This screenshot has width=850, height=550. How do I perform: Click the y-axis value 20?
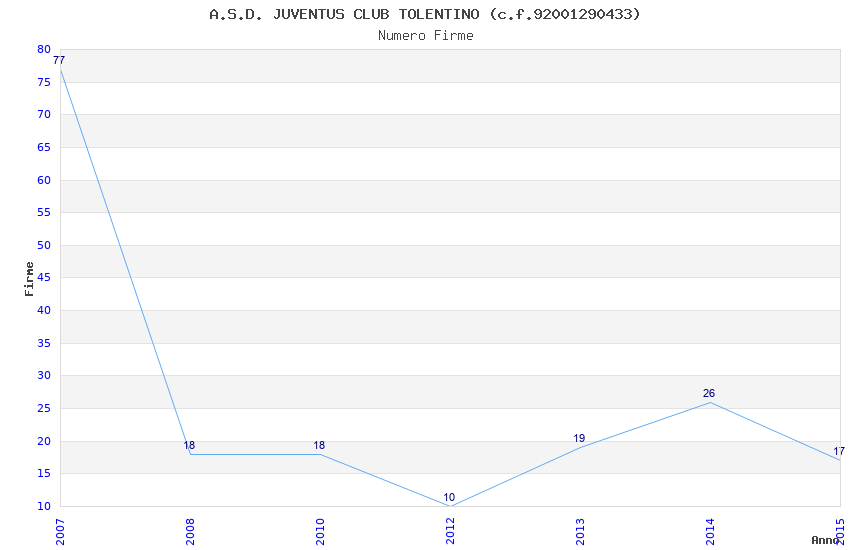tap(44, 442)
